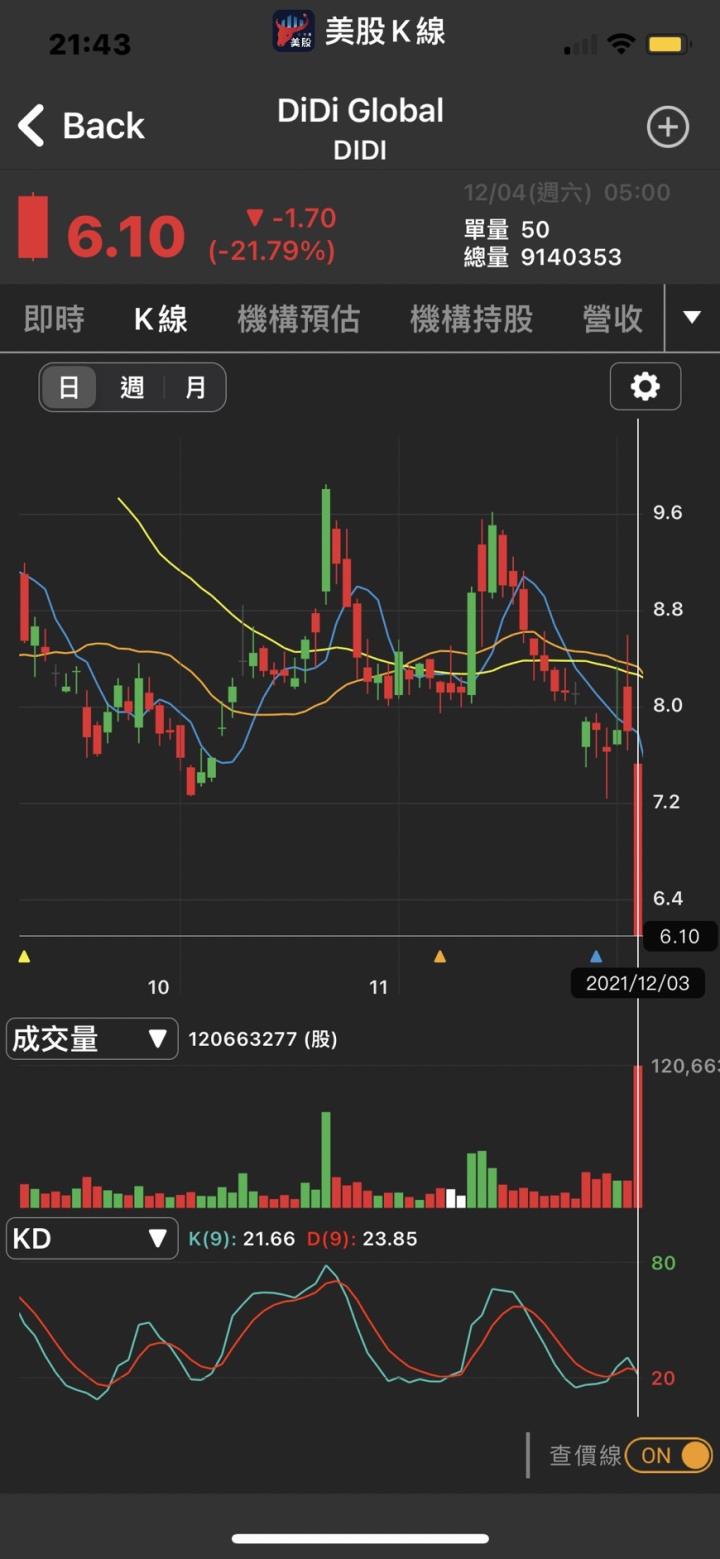Tap the latest tall red volume bar
720x1559 pixels.
click(x=638, y=1137)
